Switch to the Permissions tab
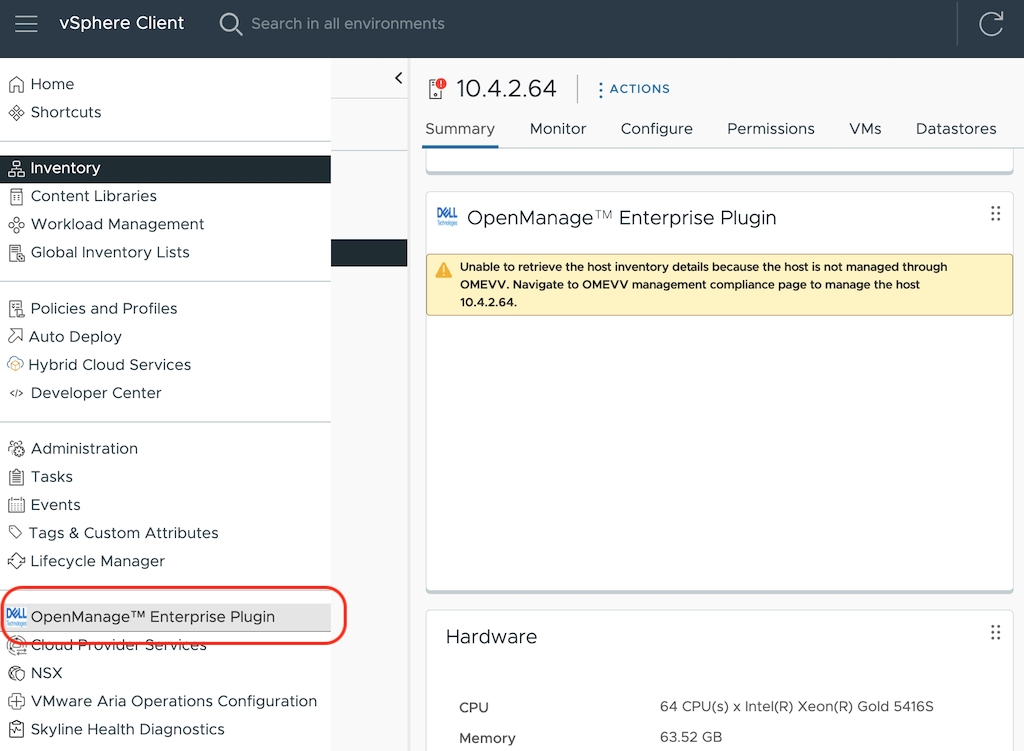This screenshot has height=751, width=1024. (771, 129)
